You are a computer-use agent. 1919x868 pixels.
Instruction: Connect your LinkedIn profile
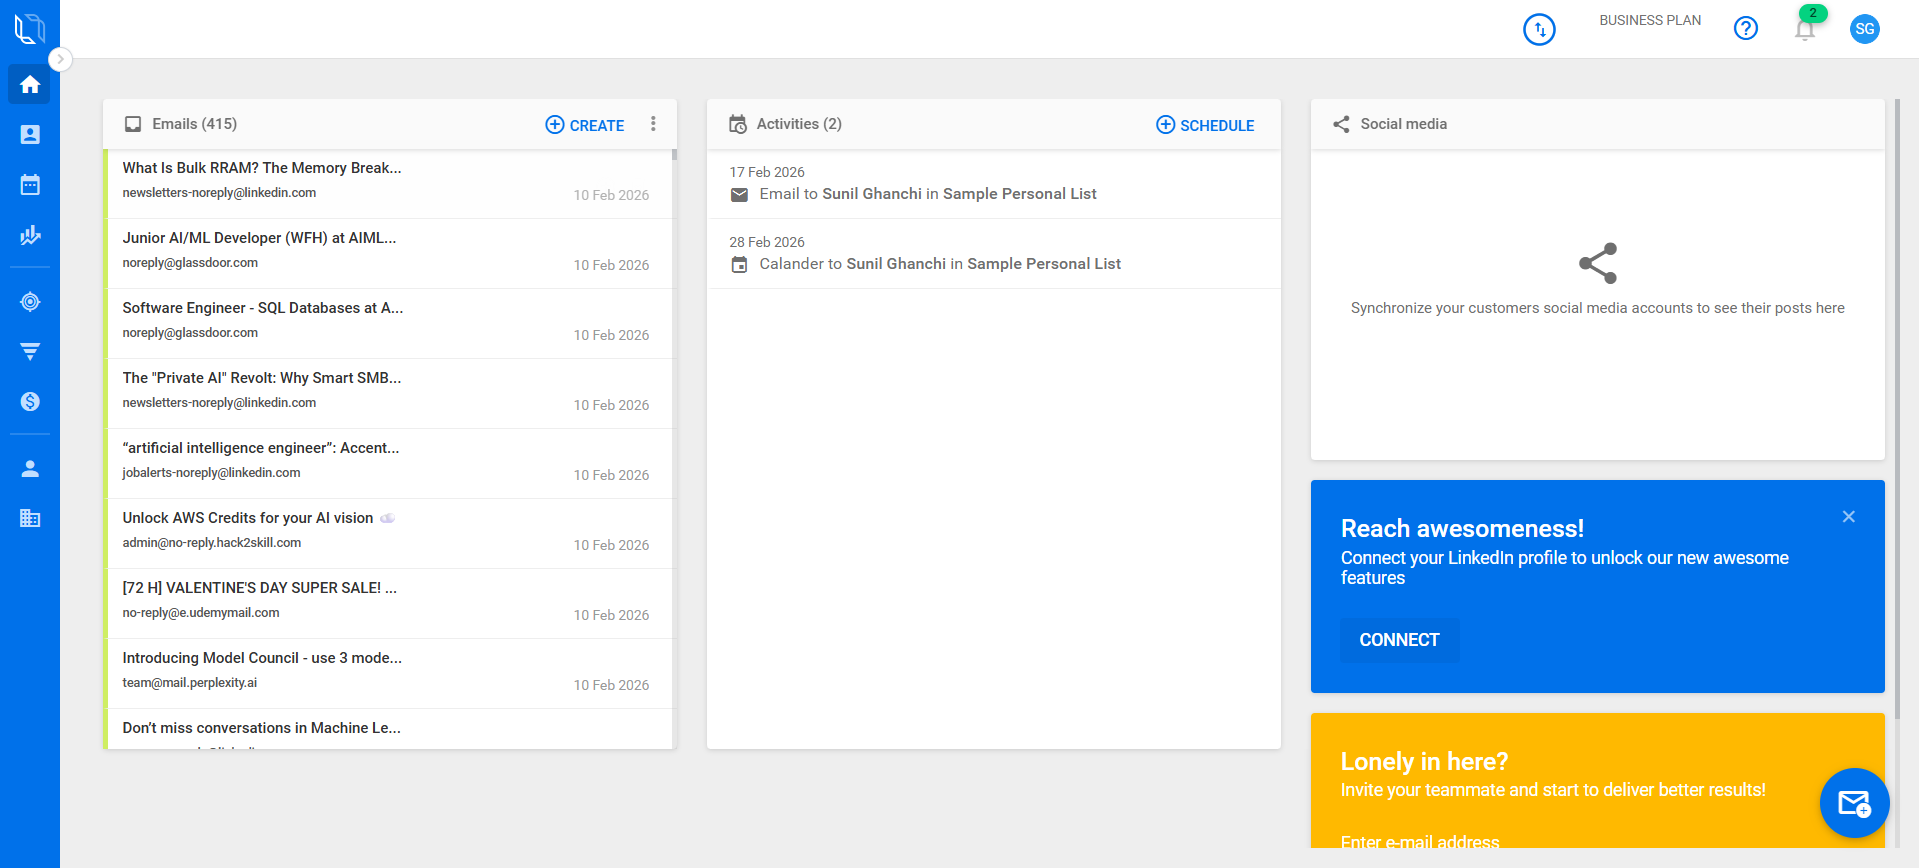1399,640
